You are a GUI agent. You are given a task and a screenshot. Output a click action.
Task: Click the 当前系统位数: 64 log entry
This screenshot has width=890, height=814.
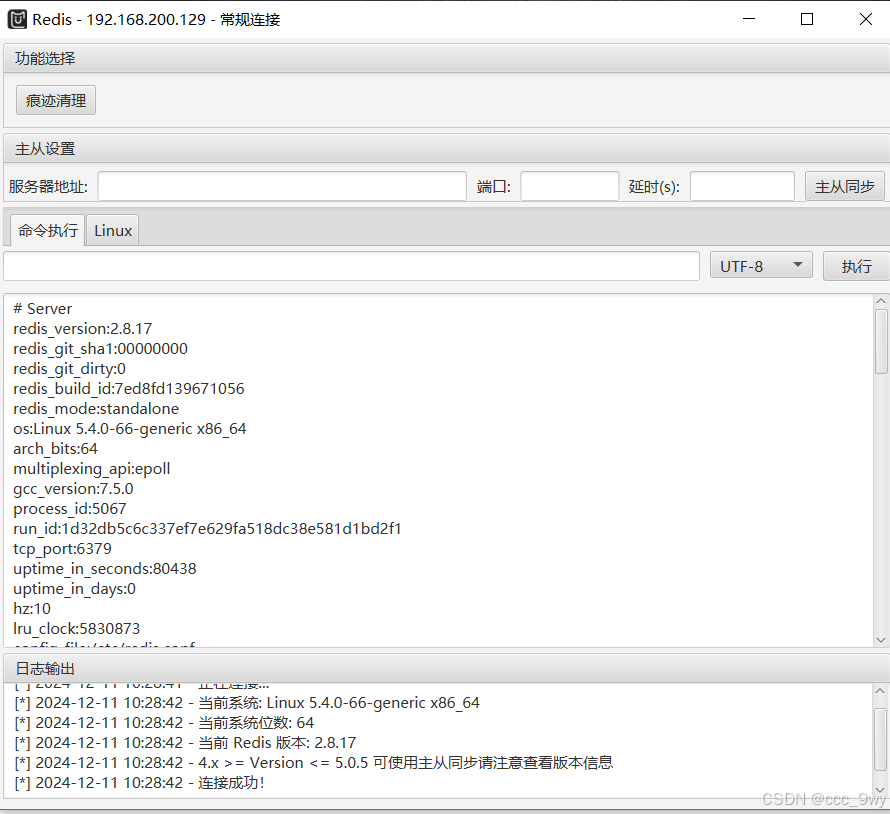click(164, 723)
